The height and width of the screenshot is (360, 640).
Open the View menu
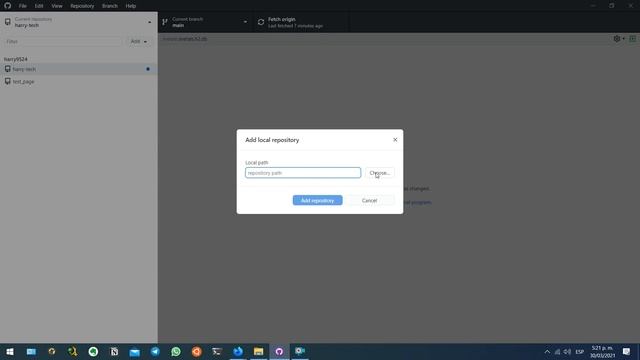tap(57, 6)
